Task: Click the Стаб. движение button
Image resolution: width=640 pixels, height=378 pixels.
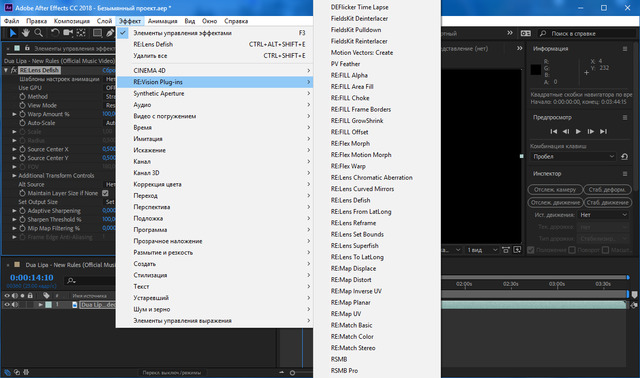Action: click(x=607, y=202)
